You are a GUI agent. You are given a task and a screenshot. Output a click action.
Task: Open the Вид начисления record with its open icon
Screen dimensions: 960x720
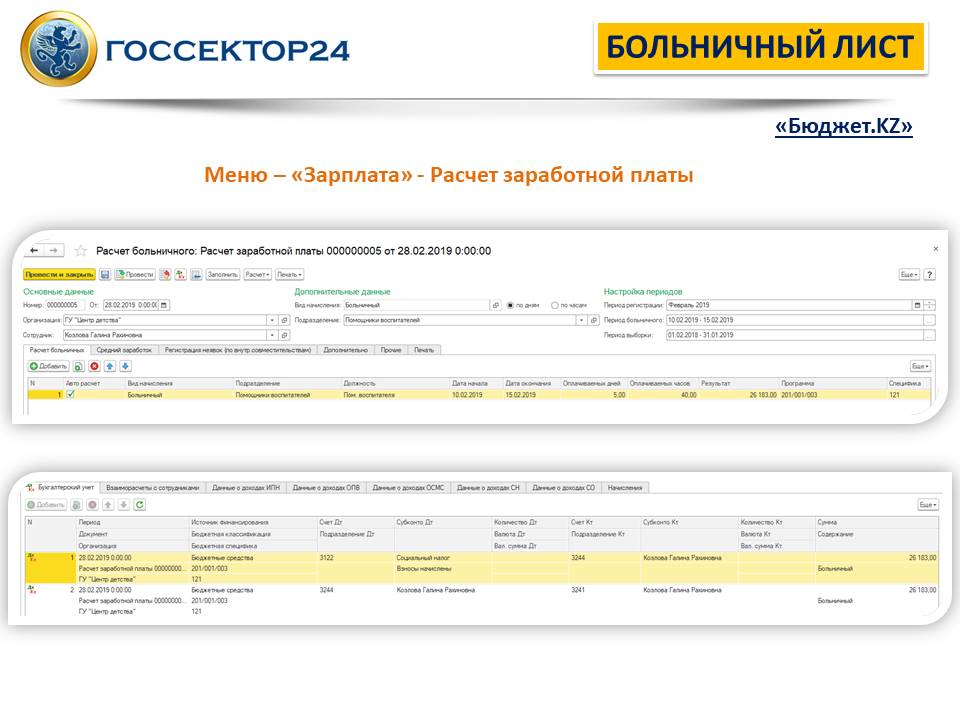pos(496,305)
